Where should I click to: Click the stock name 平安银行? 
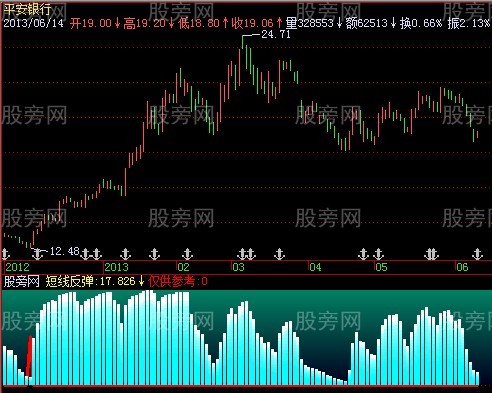27,9
